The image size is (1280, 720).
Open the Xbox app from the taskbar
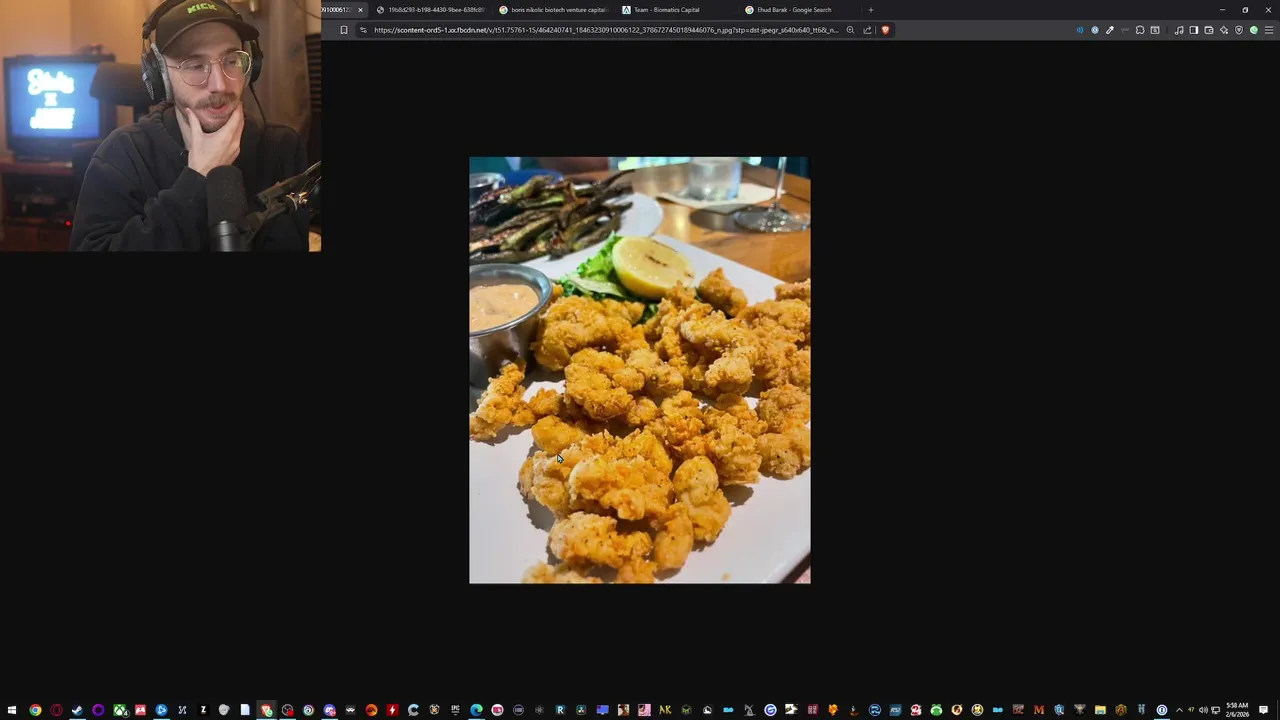click(x=120, y=710)
